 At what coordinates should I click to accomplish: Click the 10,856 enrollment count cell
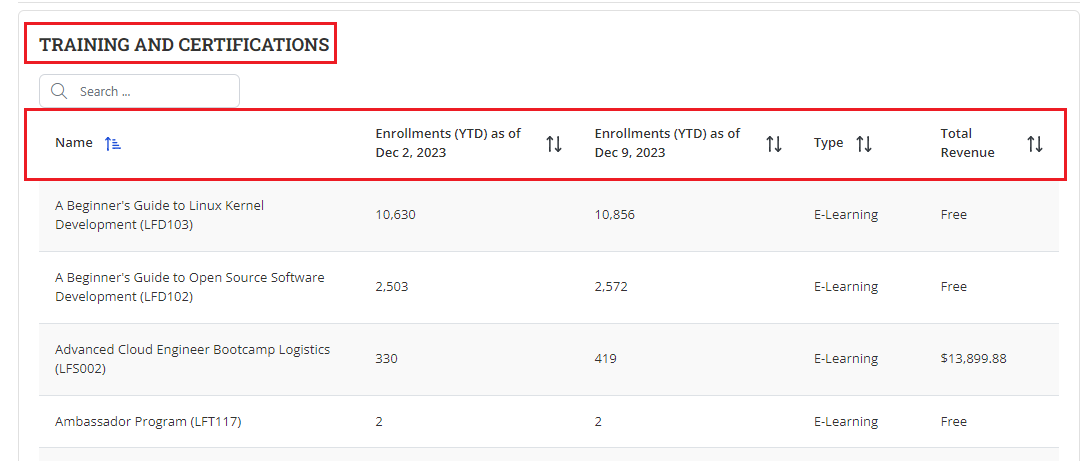[x=614, y=215]
